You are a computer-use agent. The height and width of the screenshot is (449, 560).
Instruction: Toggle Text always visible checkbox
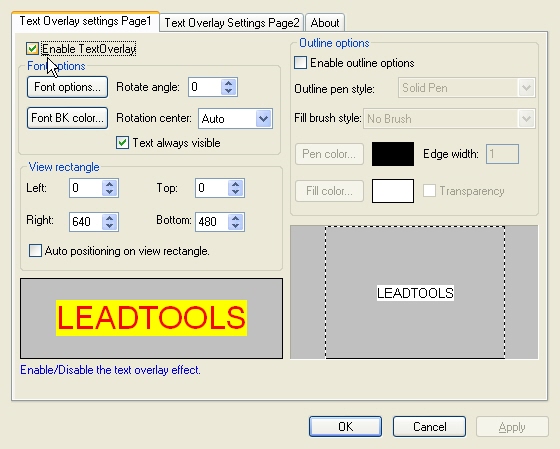coord(122,143)
